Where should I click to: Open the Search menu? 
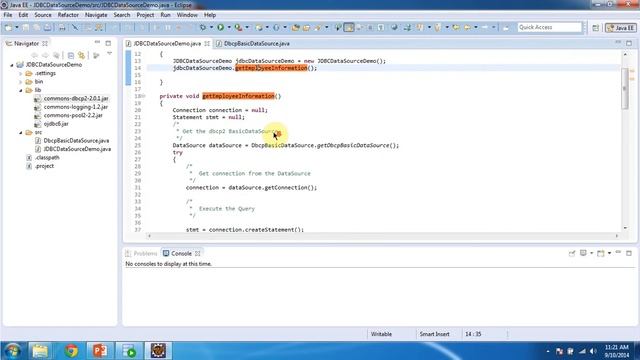122,15
